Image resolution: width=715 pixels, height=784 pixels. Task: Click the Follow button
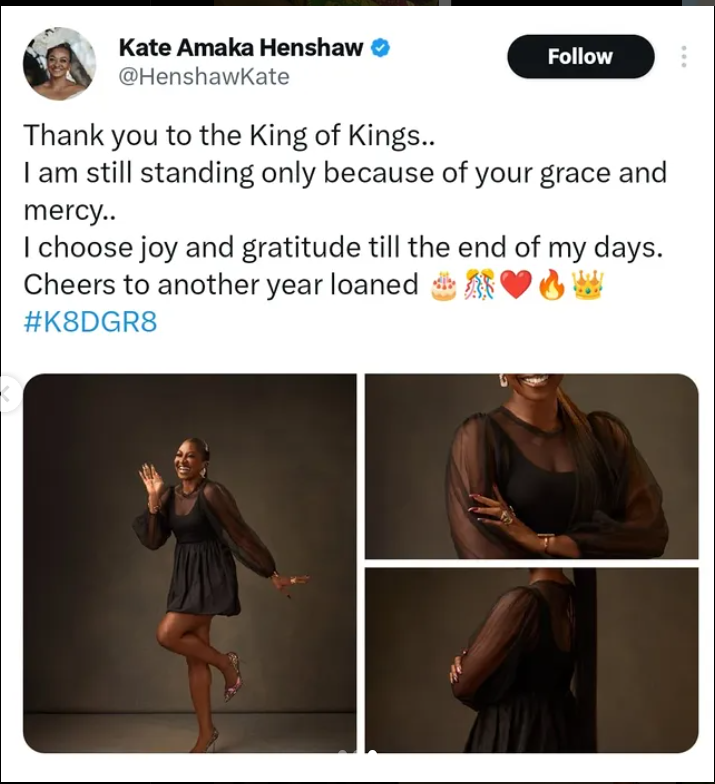pyautogui.click(x=580, y=56)
